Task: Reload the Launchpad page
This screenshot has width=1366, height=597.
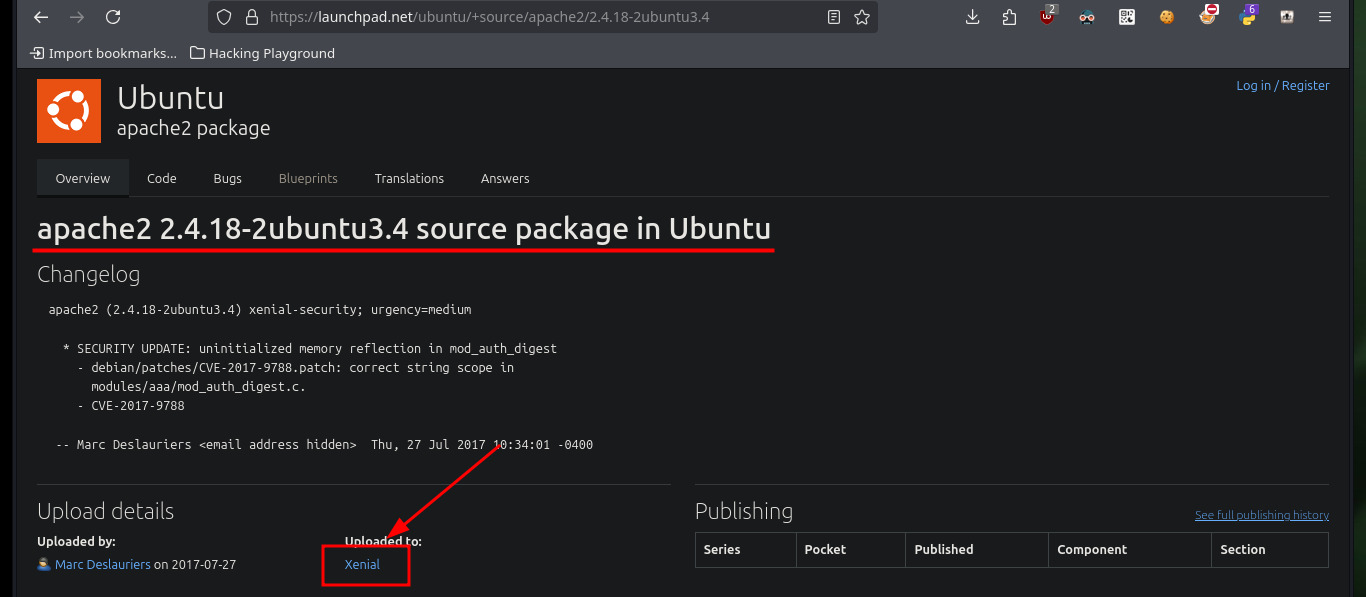Action: pyautogui.click(x=113, y=17)
